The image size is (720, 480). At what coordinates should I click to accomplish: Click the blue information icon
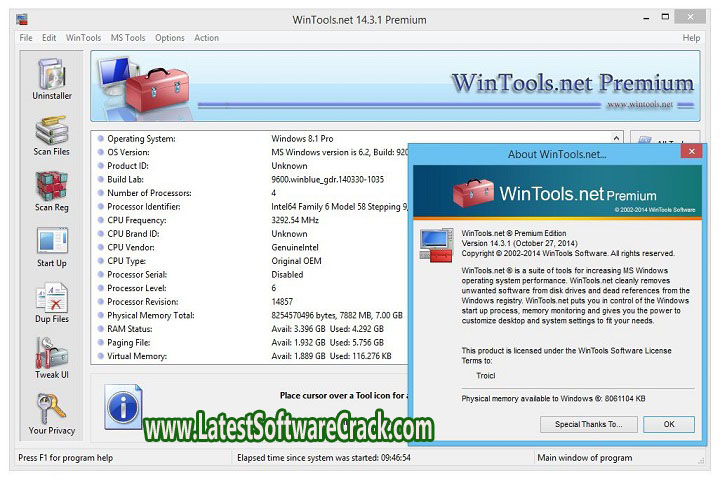coord(123,405)
